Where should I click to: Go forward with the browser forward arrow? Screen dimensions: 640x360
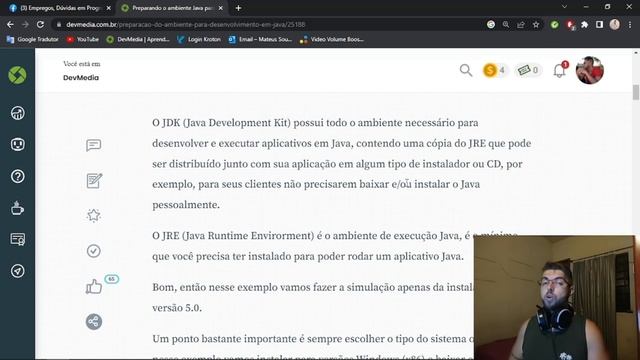coord(25,24)
